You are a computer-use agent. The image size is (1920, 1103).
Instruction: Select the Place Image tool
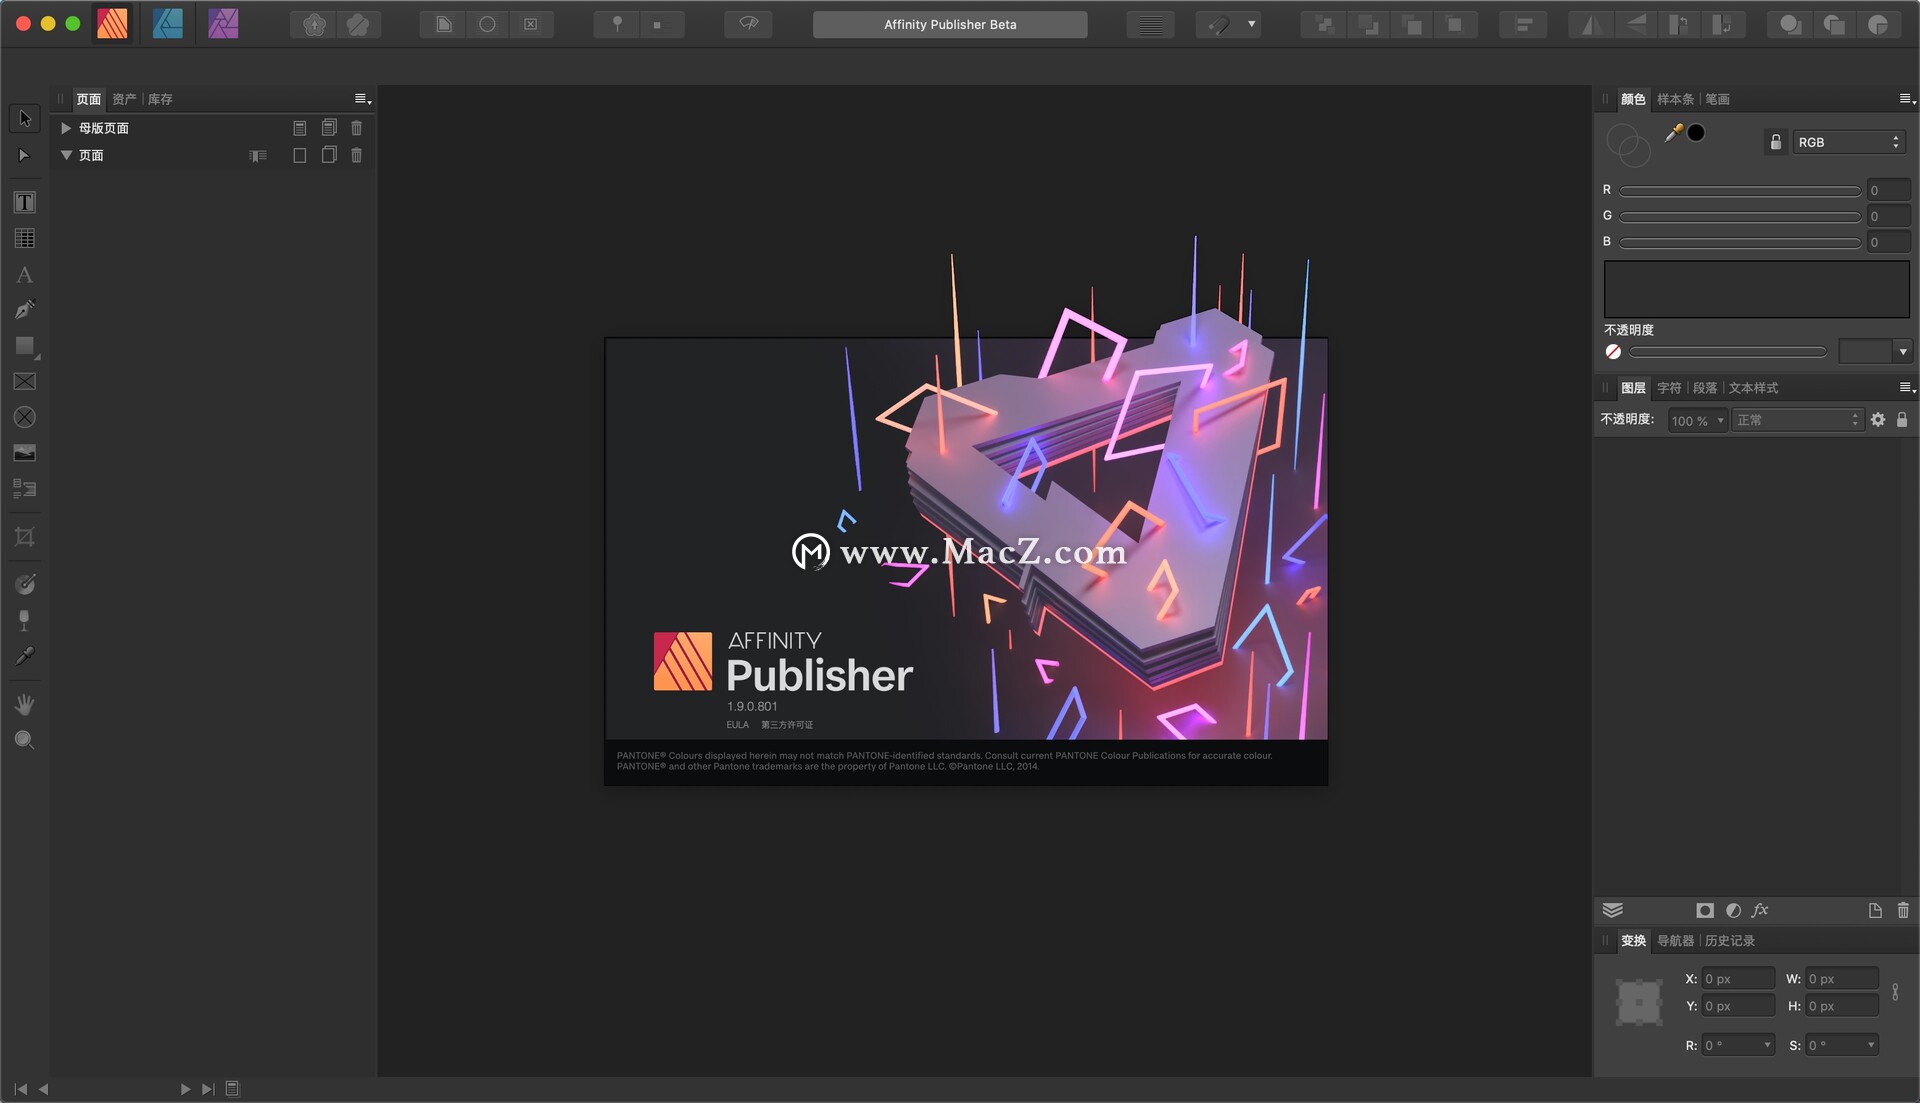(x=25, y=453)
